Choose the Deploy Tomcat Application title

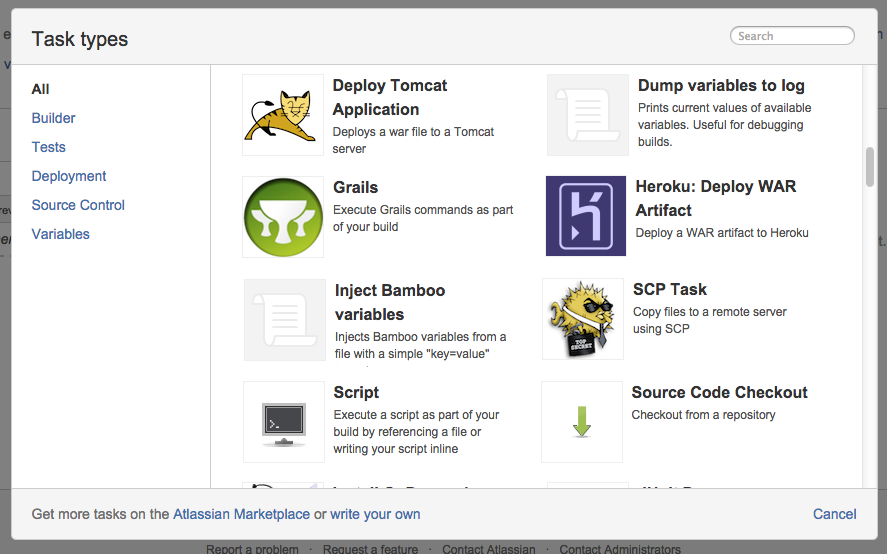point(390,97)
